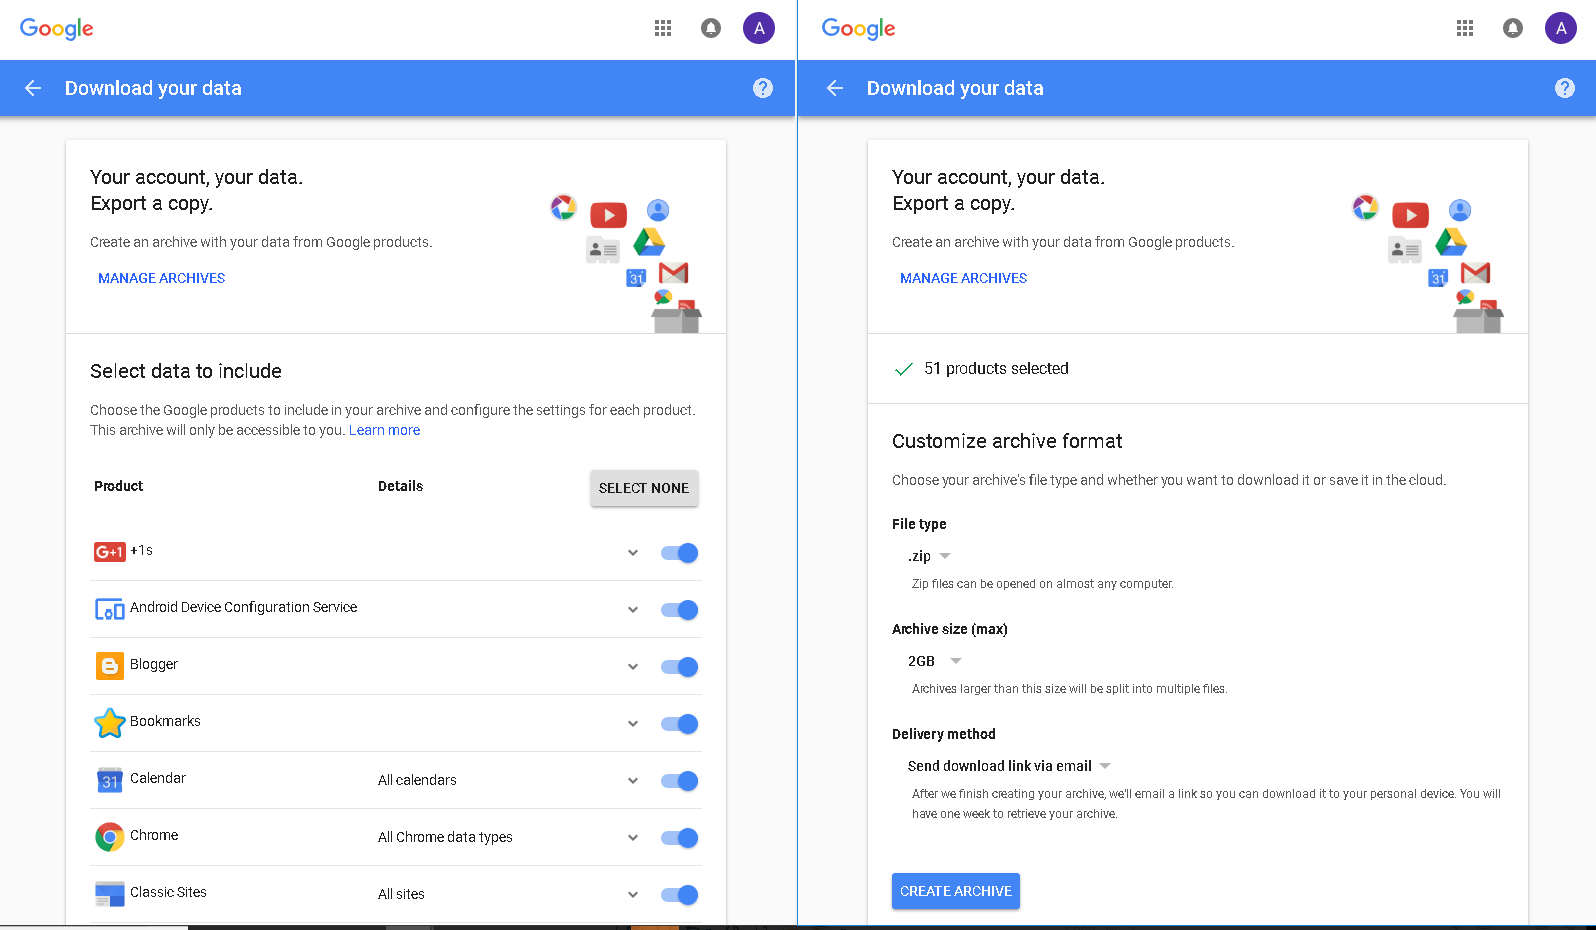Click the Blogger product icon
The height and width of the screenshot is (930, 1596).
109,666
